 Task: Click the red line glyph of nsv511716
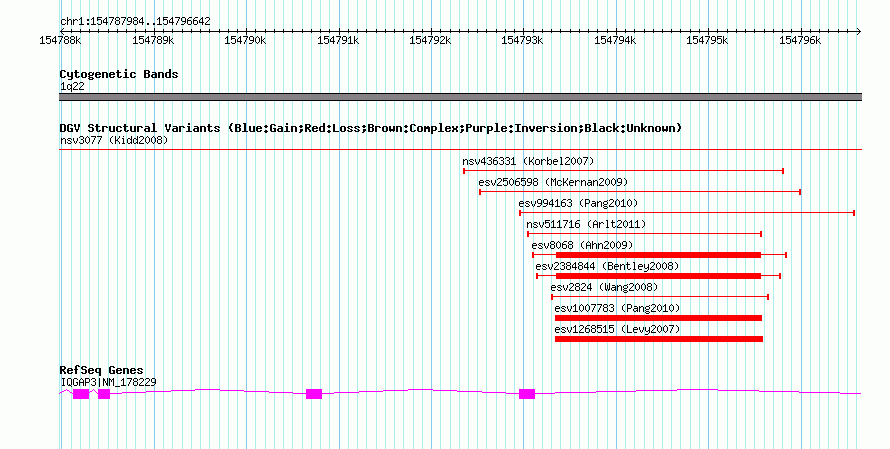point(645,234)
